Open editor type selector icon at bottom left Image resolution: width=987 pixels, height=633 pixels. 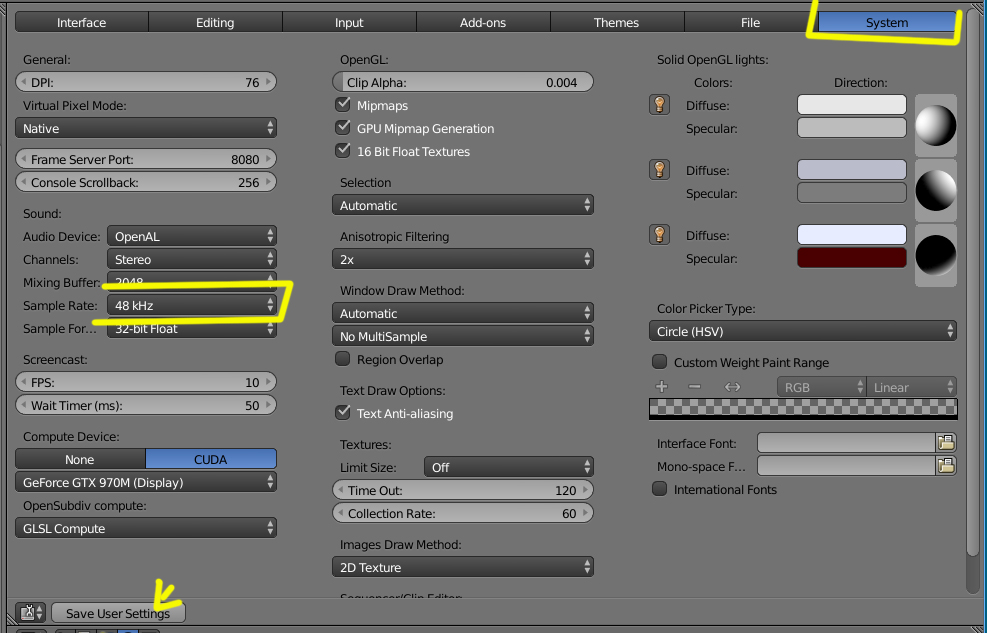click(30, 613)
